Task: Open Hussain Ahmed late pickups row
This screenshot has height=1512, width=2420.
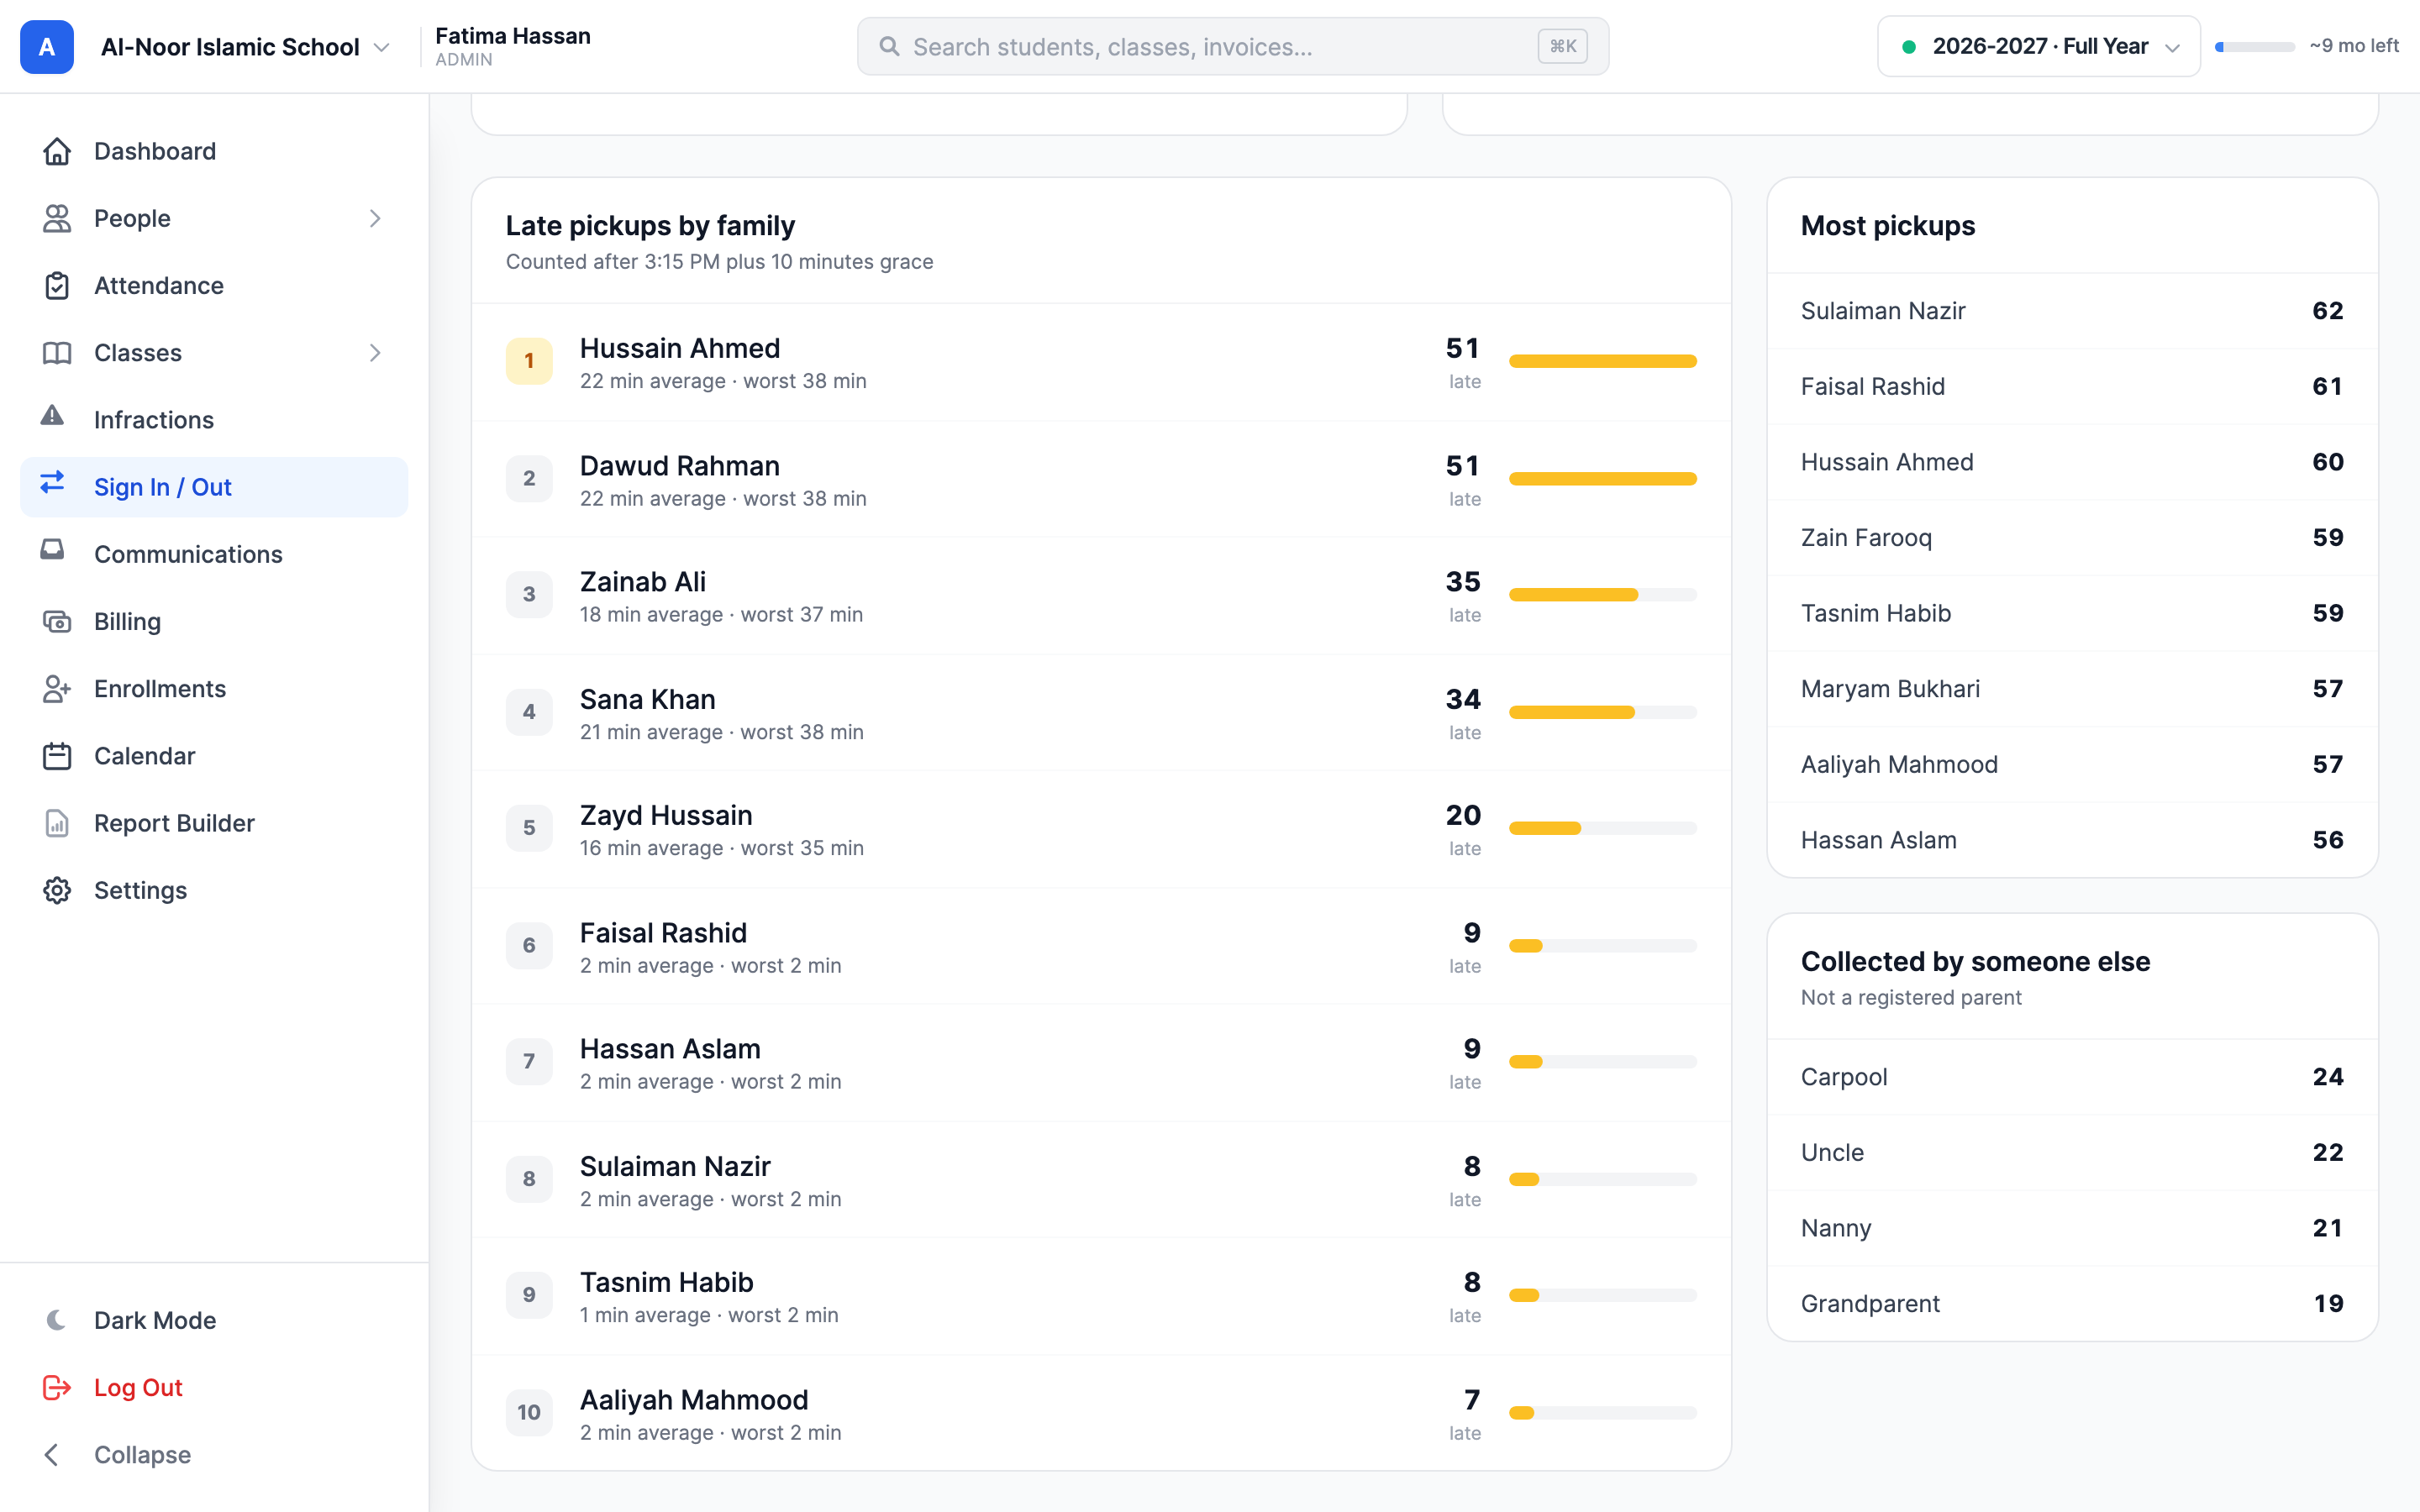Action: click(1101, 362)
